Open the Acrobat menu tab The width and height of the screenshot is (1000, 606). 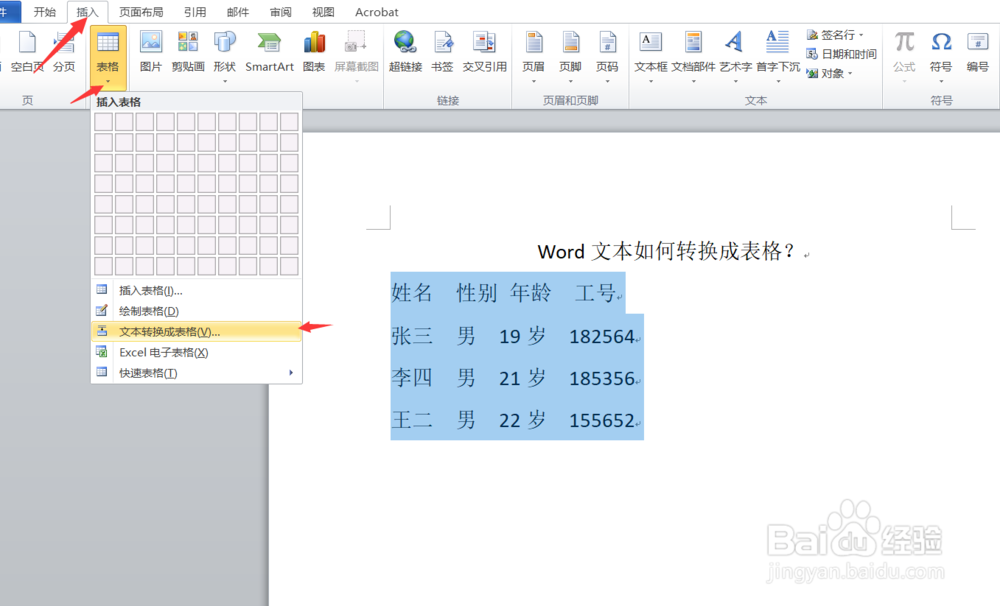377,12
